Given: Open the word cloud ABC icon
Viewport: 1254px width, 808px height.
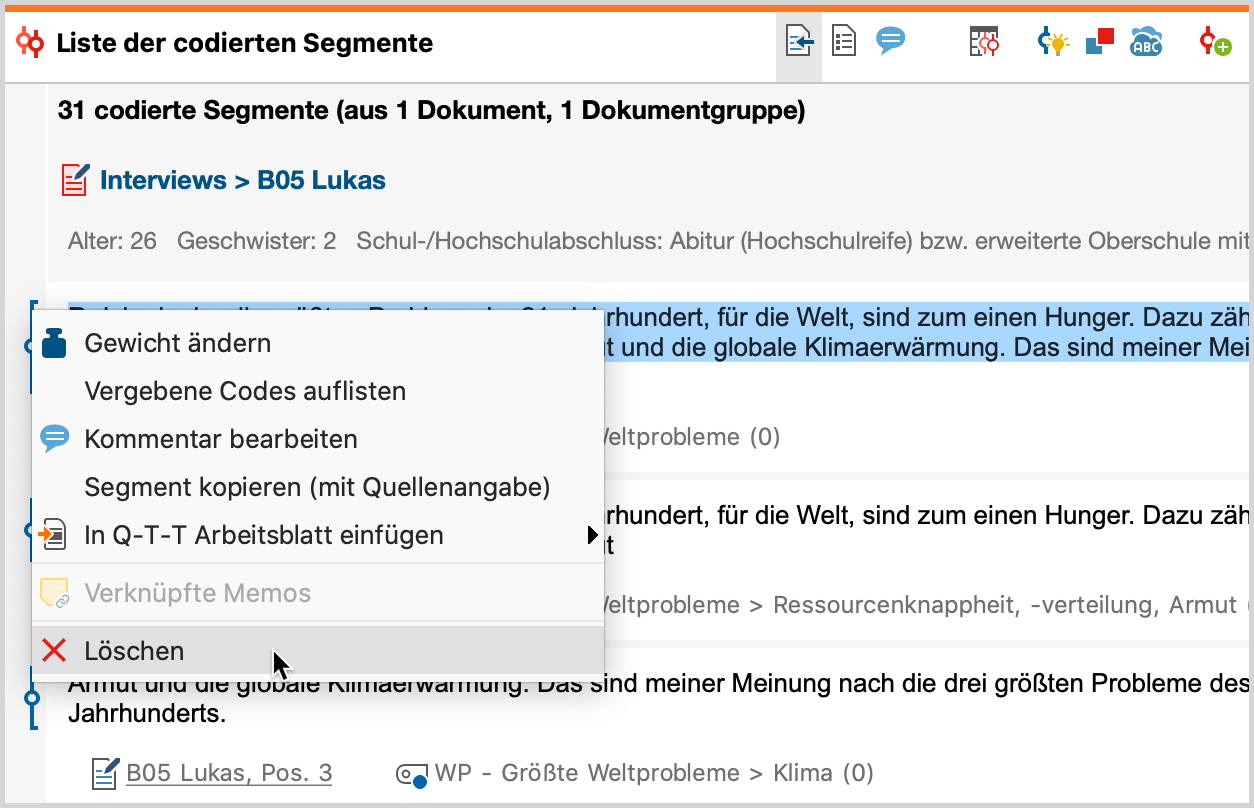Looking at the screenshot, I should pos(1146,42).
